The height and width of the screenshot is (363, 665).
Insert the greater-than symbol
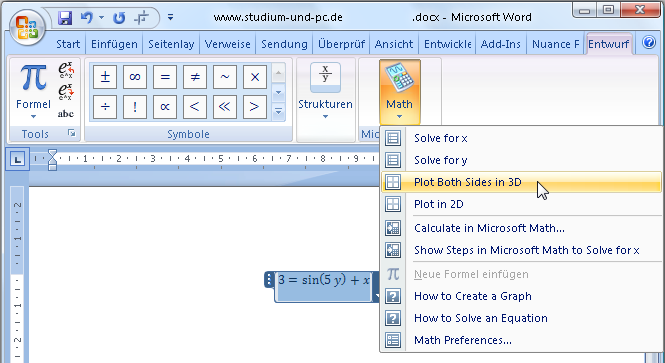point(255,107)
